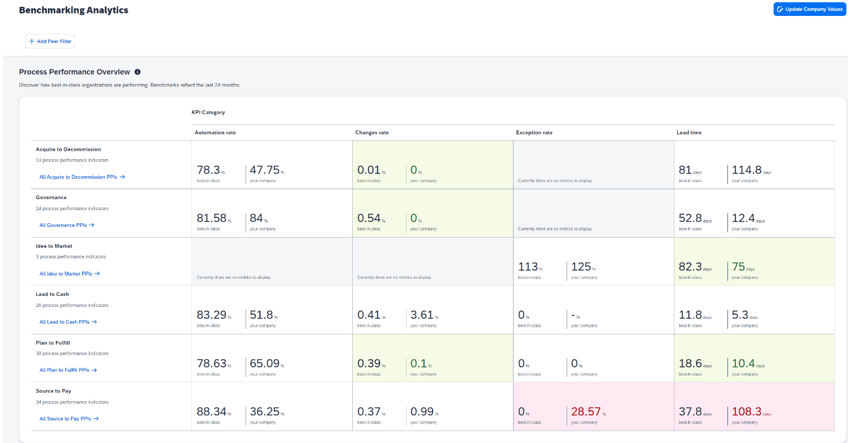
Task: Click the green 75 days Idea to Market value
Action: point(739,267)
